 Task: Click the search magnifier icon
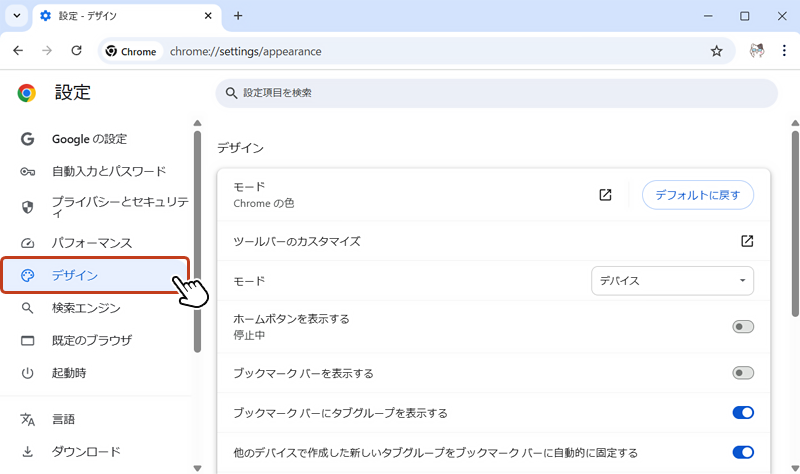click(x=231, y=93)
